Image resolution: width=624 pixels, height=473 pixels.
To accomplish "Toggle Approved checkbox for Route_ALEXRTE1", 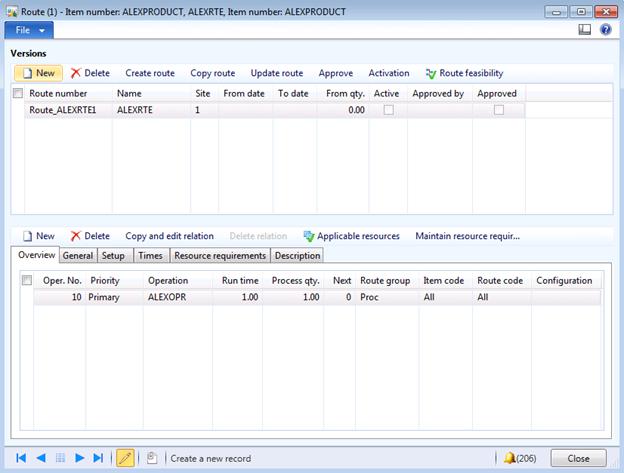I will point(499,110).
